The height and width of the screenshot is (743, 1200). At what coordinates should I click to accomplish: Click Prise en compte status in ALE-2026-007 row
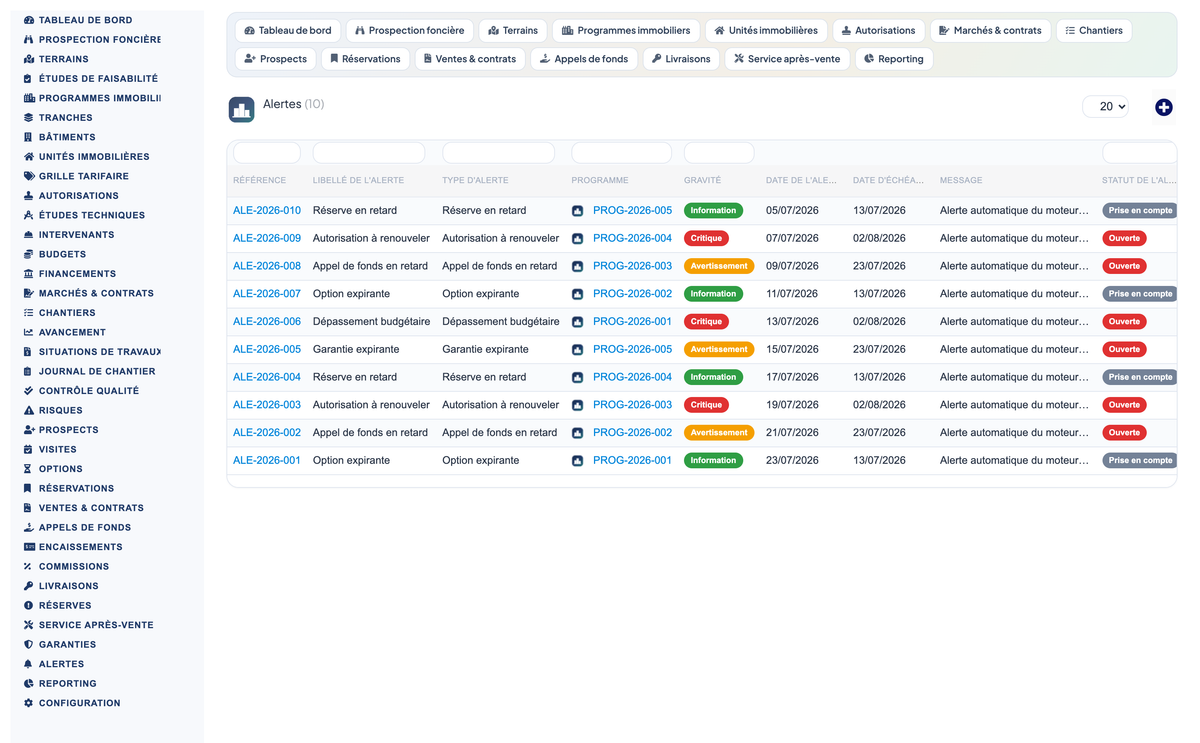pyautogui.click(x=1140, y=294)
